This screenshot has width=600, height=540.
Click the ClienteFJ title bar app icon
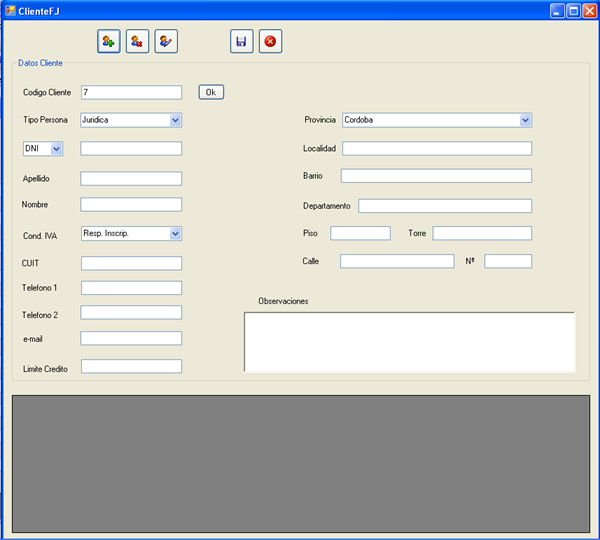(x=10, y=10)
